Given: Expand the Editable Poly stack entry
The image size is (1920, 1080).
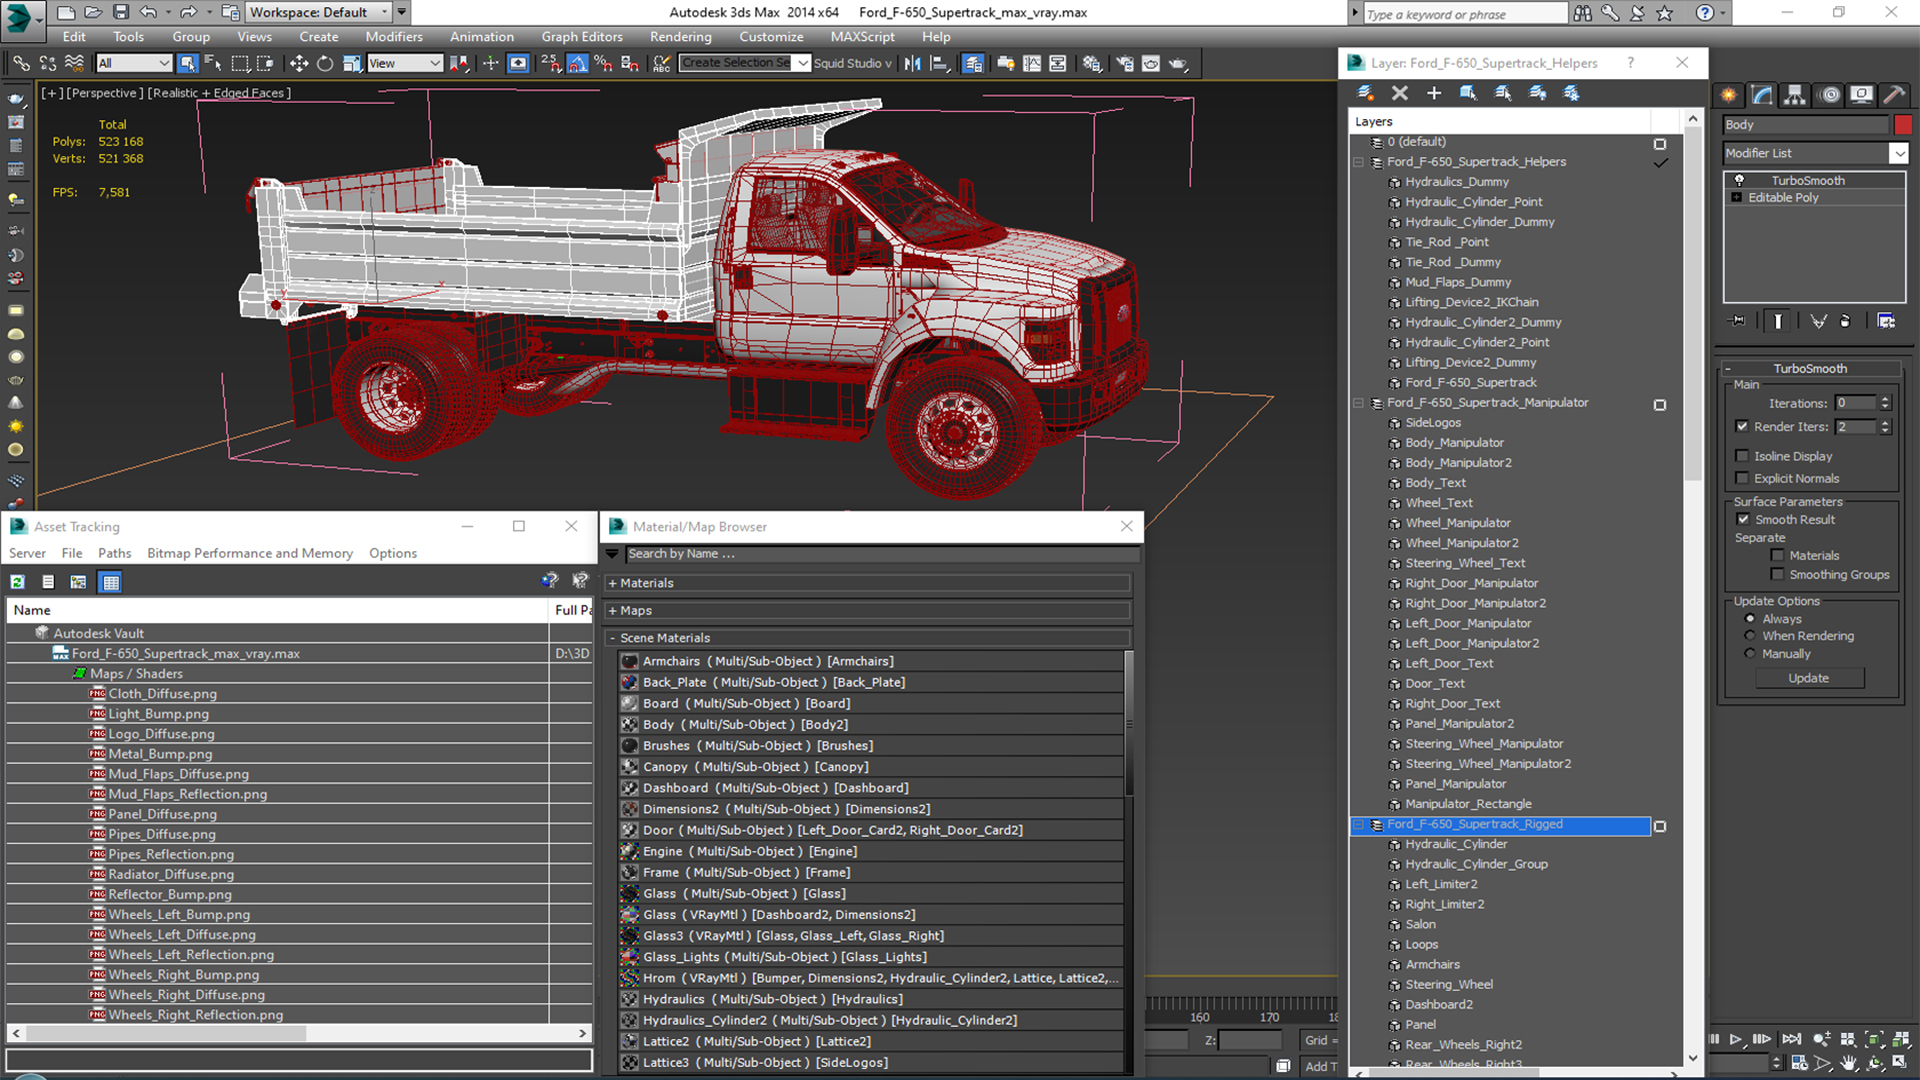Looking at the screenshot, I should 1737,198.
